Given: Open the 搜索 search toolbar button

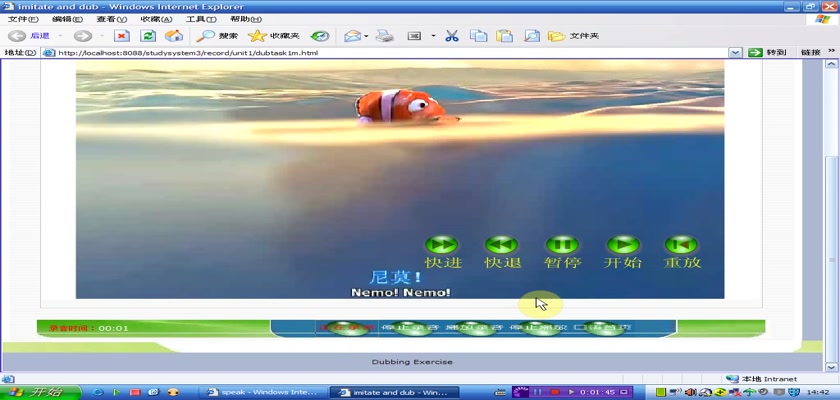Looking at the screenshot, I should (217, 36).
